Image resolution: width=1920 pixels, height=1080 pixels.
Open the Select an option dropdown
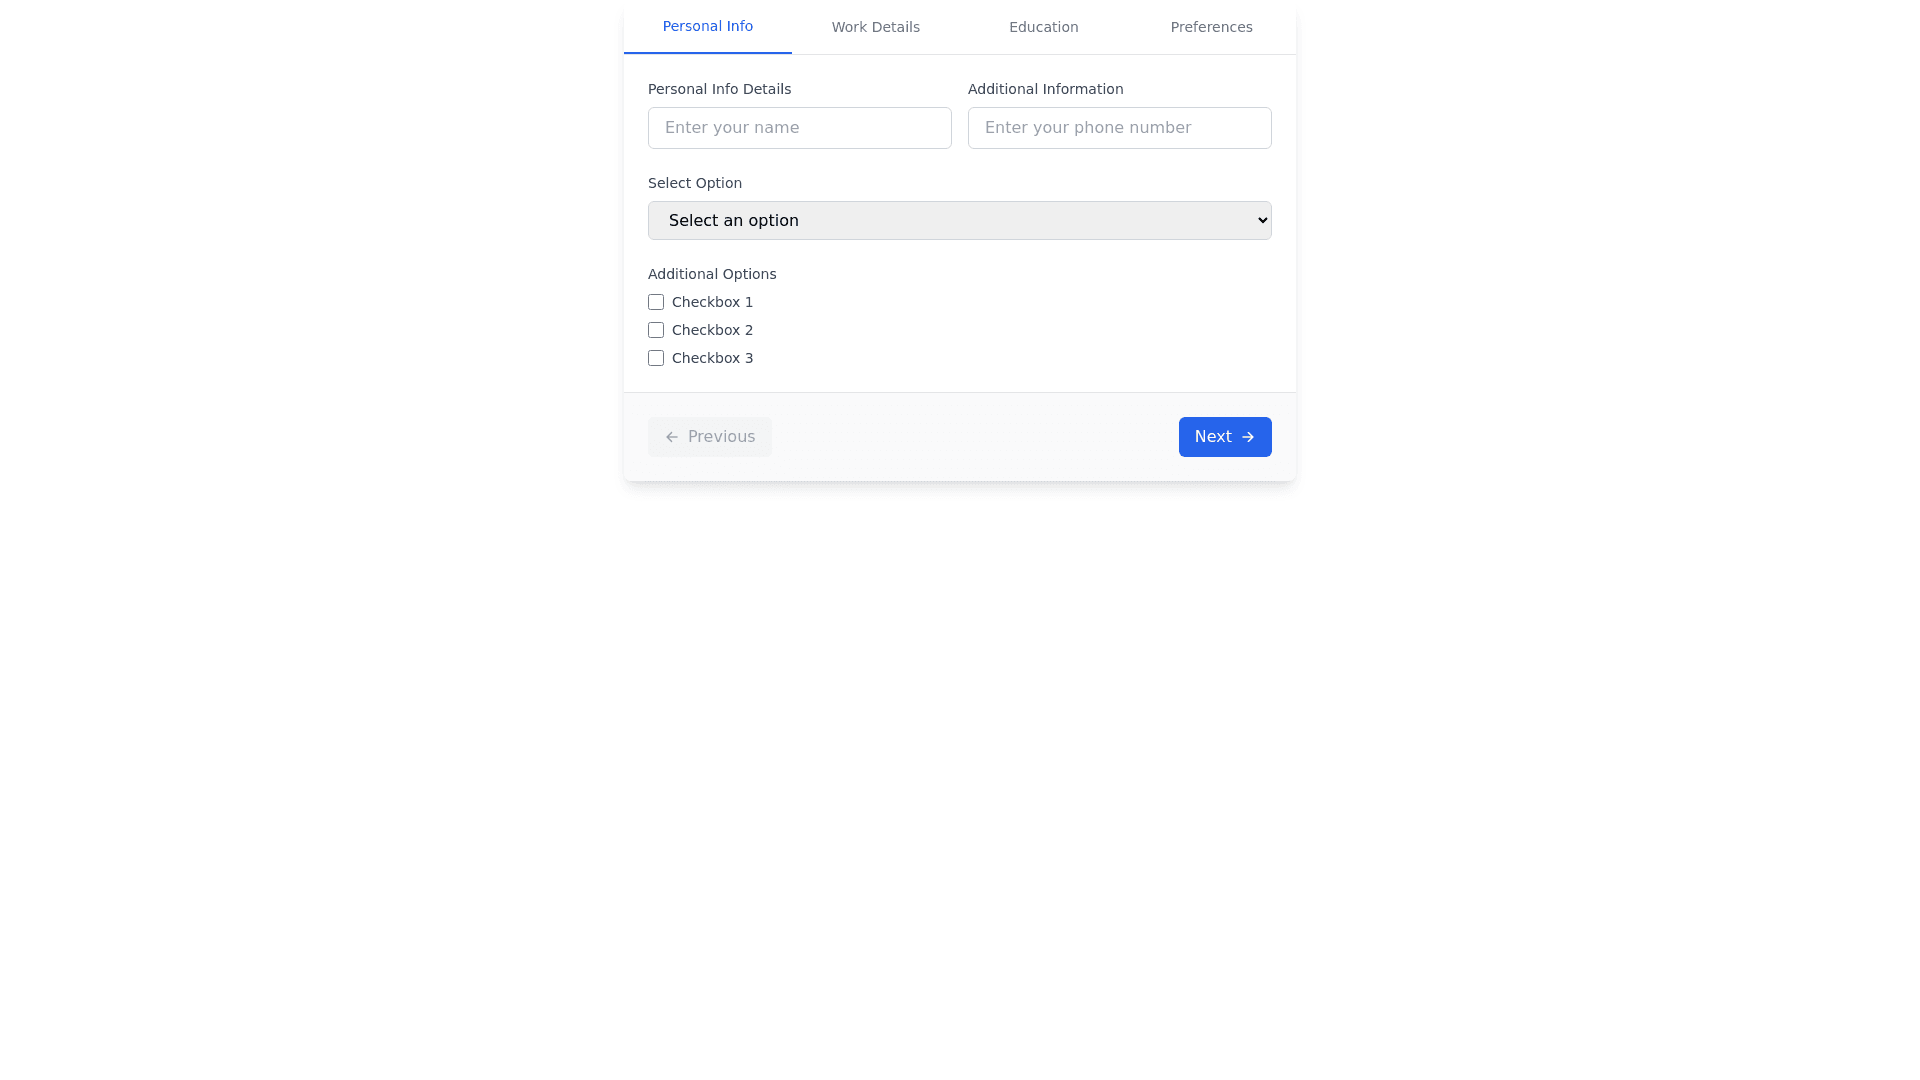(958, 220)
